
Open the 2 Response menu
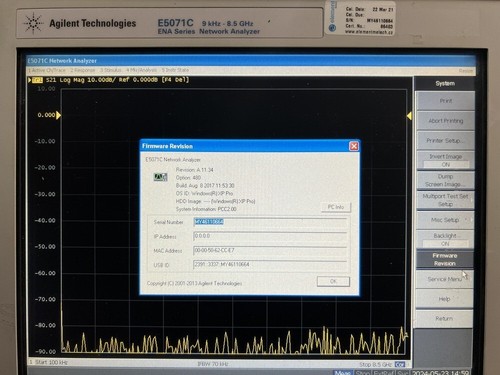(83, 70)
